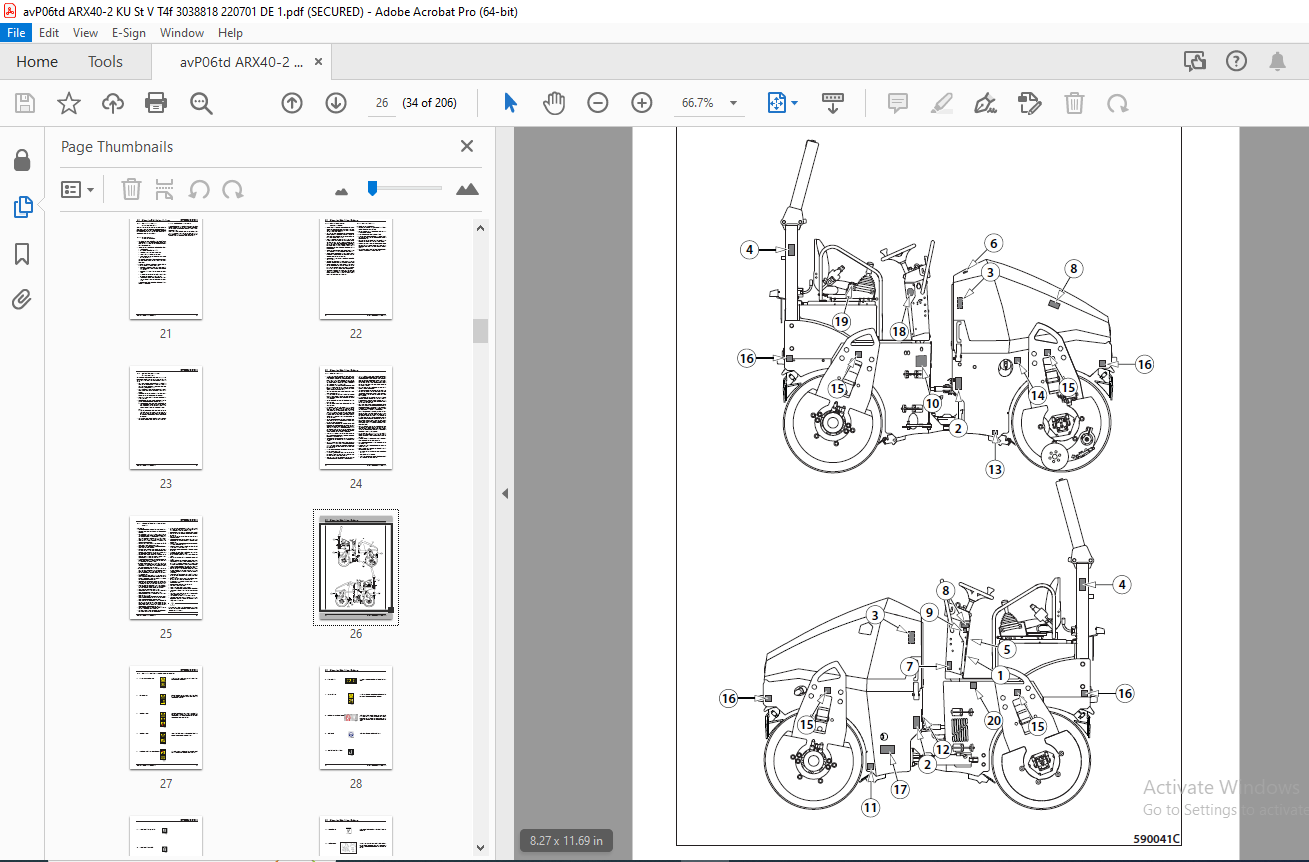Zoom out with the minus button

598,103
